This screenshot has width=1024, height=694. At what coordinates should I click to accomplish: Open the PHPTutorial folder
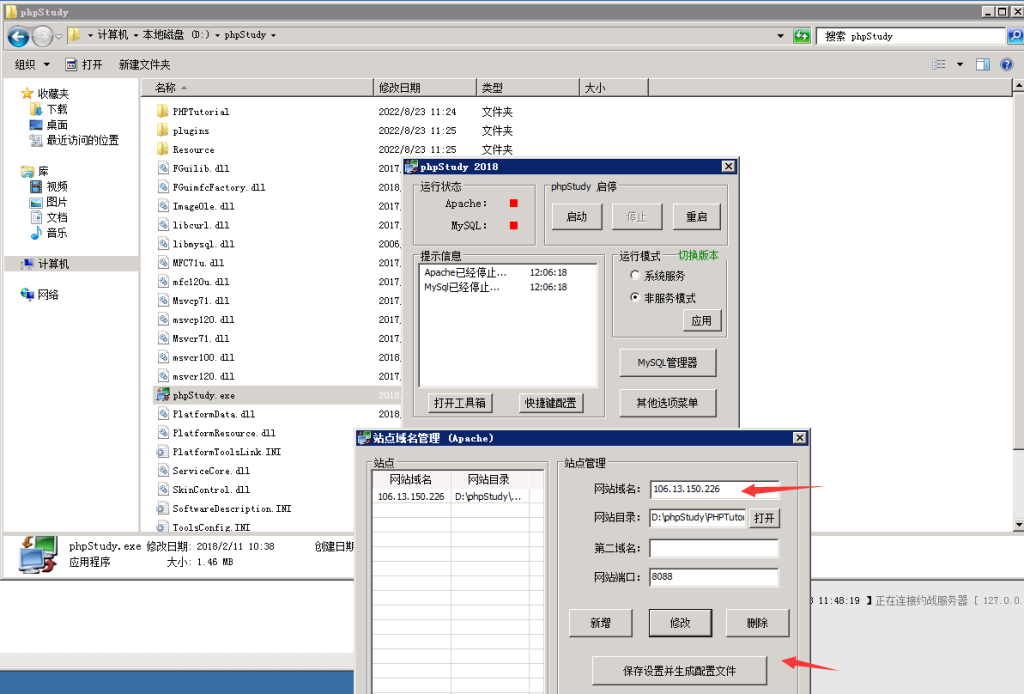point(200,112)
